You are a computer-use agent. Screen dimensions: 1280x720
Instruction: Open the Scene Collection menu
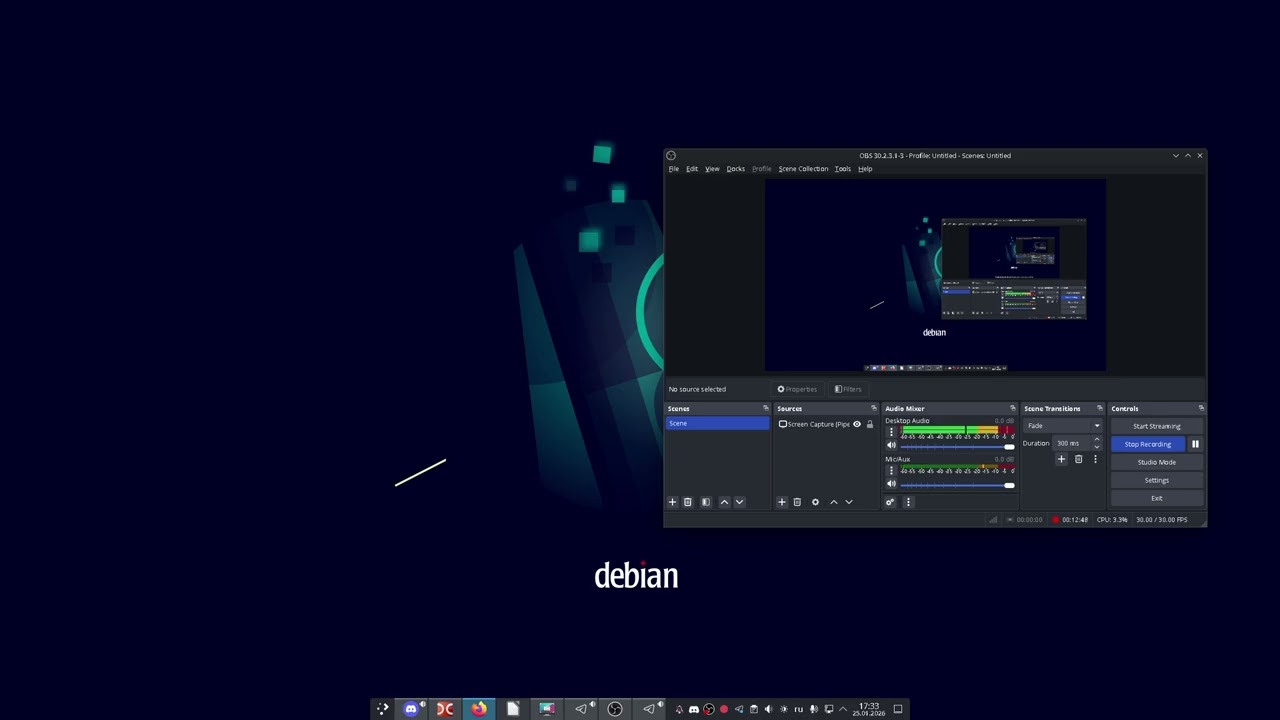803,169
